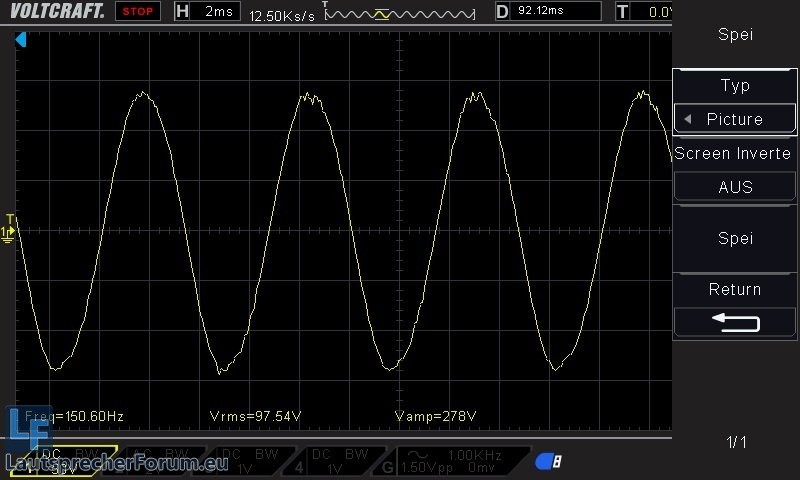Select the top Spei menu heading
The height and width of the screenshot is (480, 800).
(735, 35)
